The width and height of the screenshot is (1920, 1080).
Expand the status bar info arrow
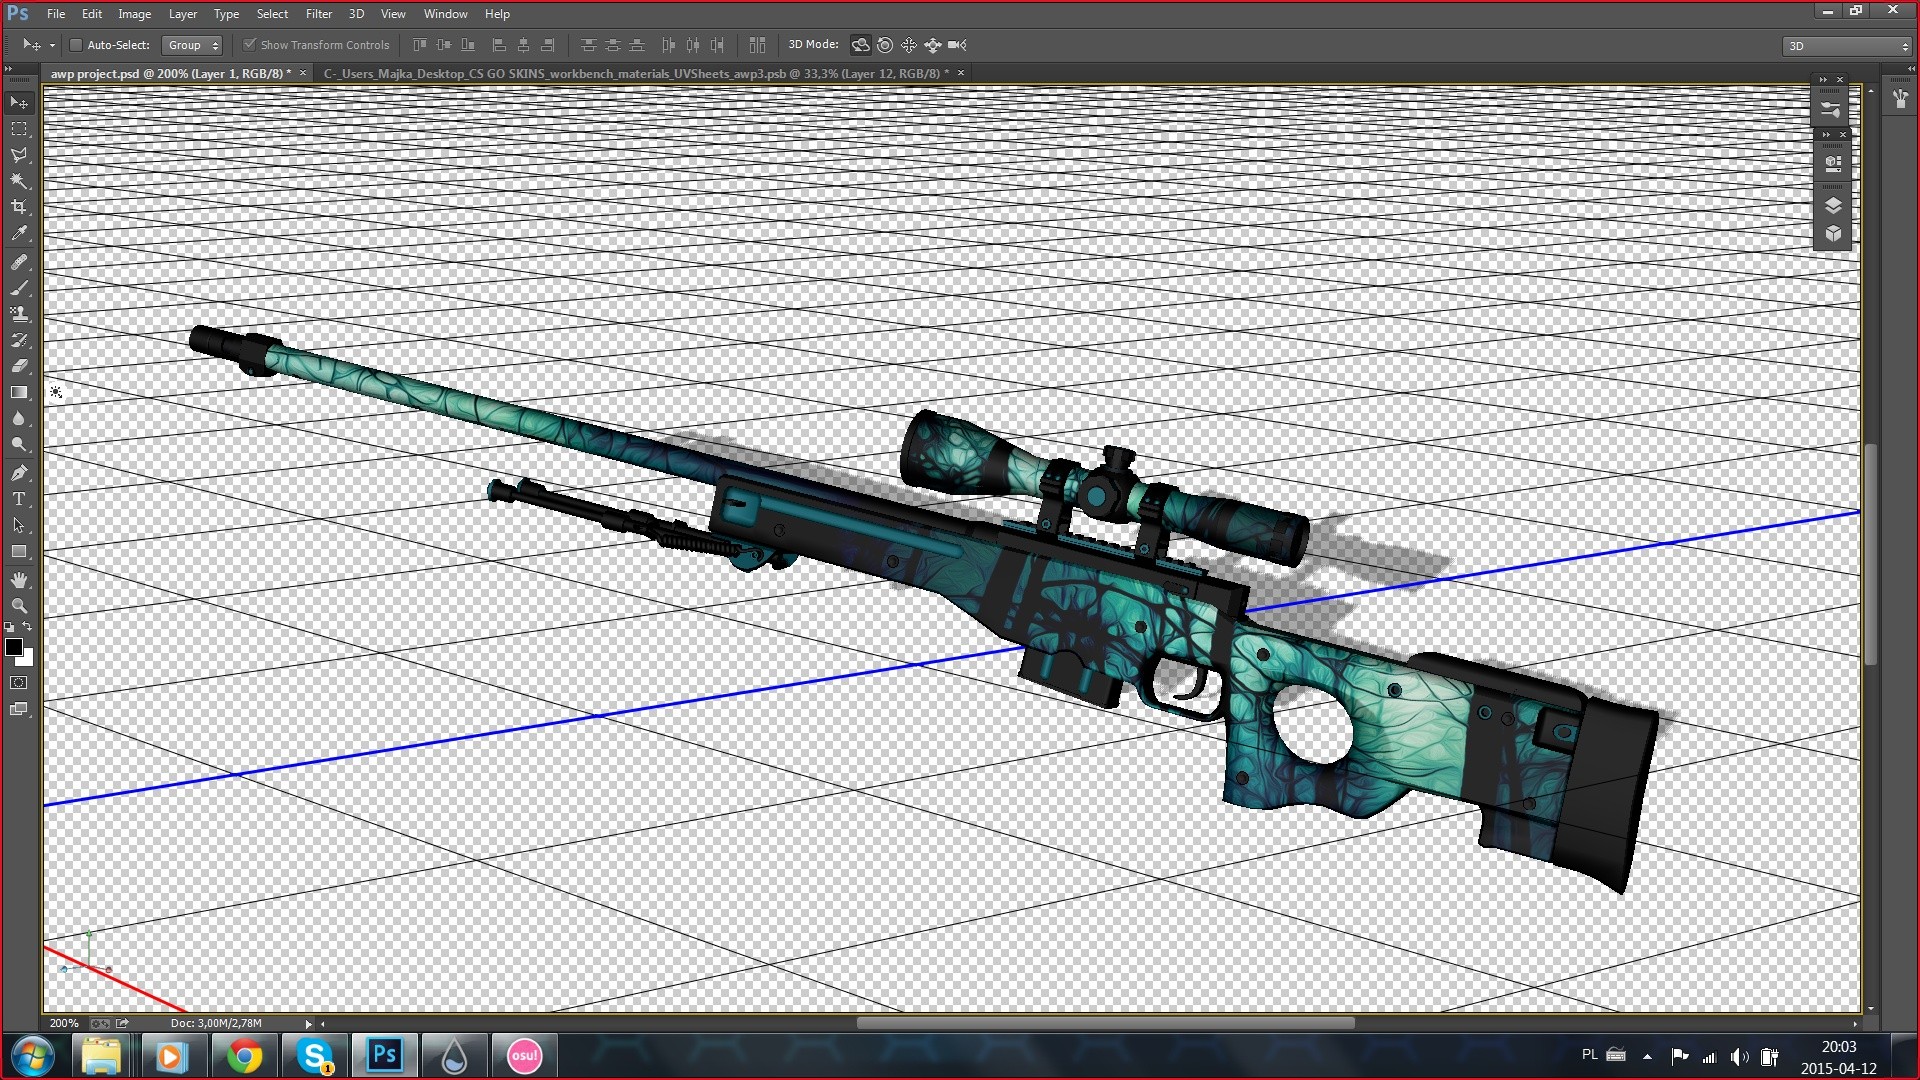[308, 1023]
